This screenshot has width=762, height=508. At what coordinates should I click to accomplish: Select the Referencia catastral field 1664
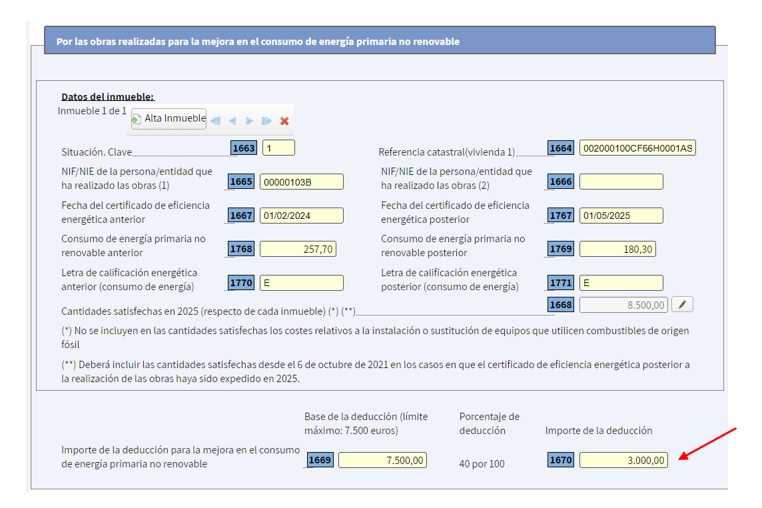tap(638, 148)
